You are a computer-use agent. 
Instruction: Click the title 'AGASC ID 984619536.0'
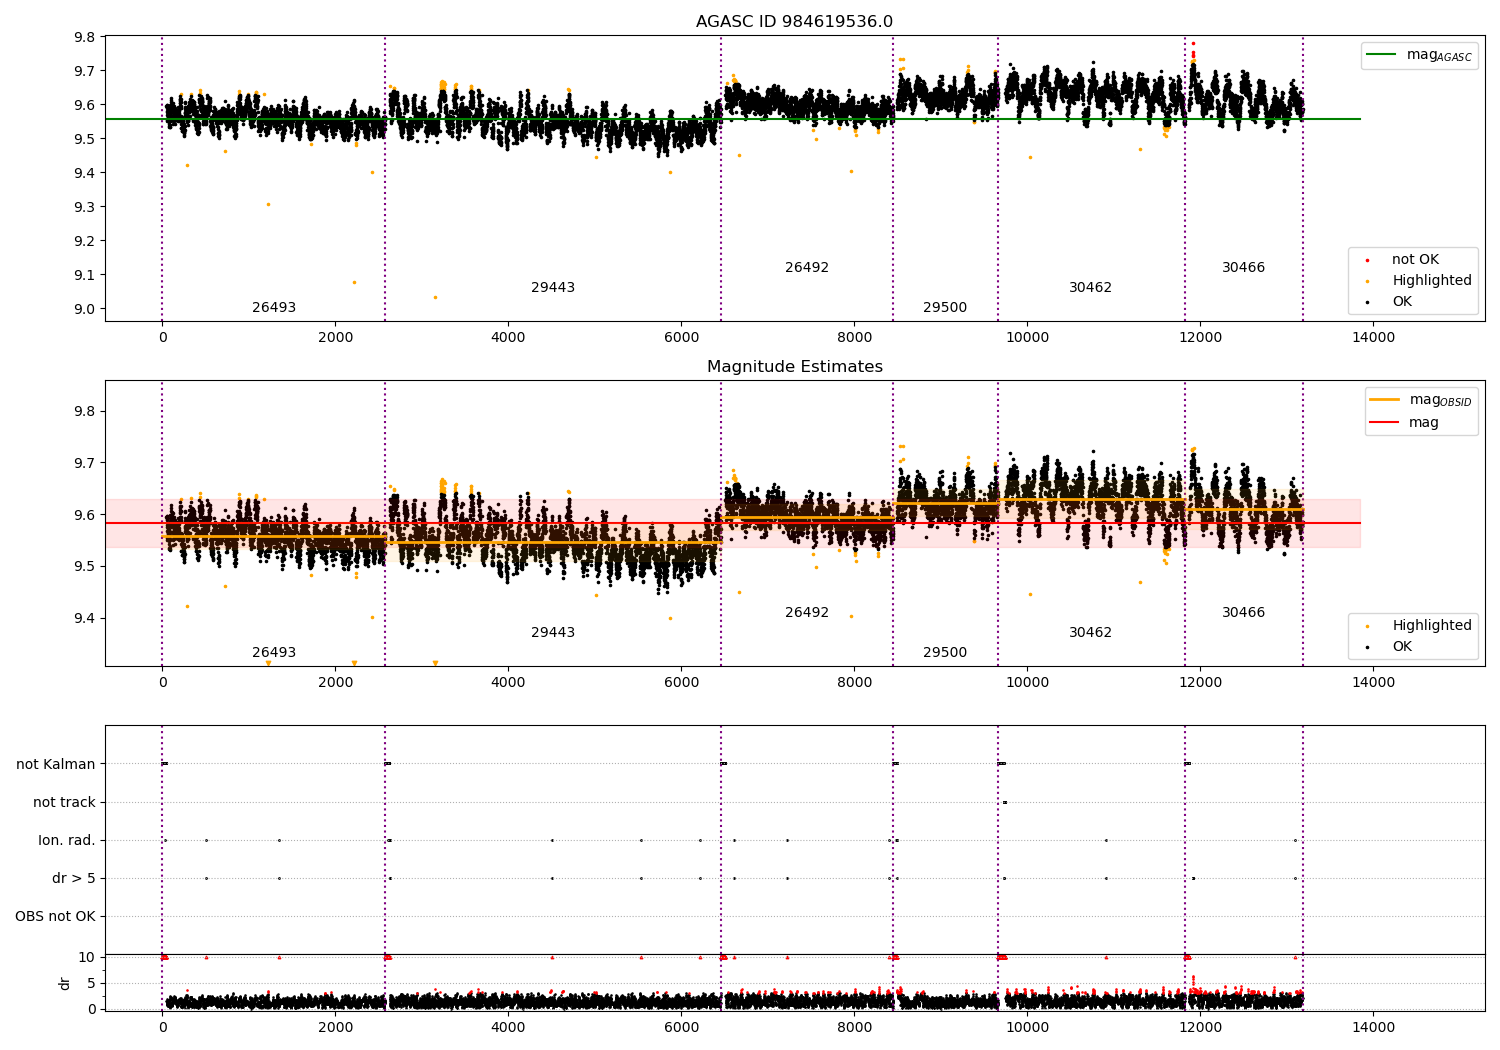coord(794,22)
